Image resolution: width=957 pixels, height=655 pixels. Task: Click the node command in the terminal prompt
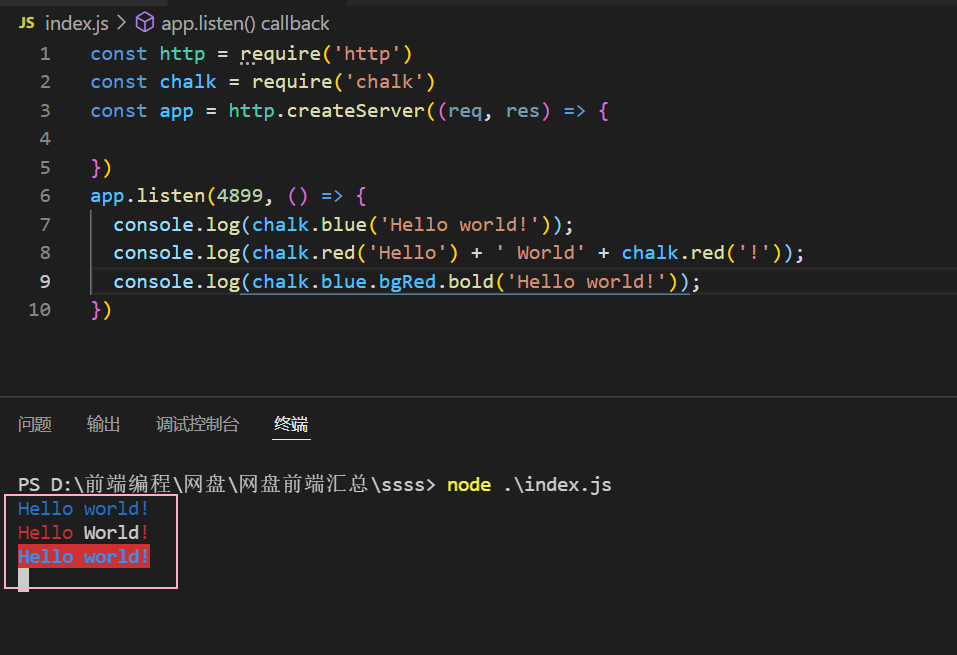(468, 484)
